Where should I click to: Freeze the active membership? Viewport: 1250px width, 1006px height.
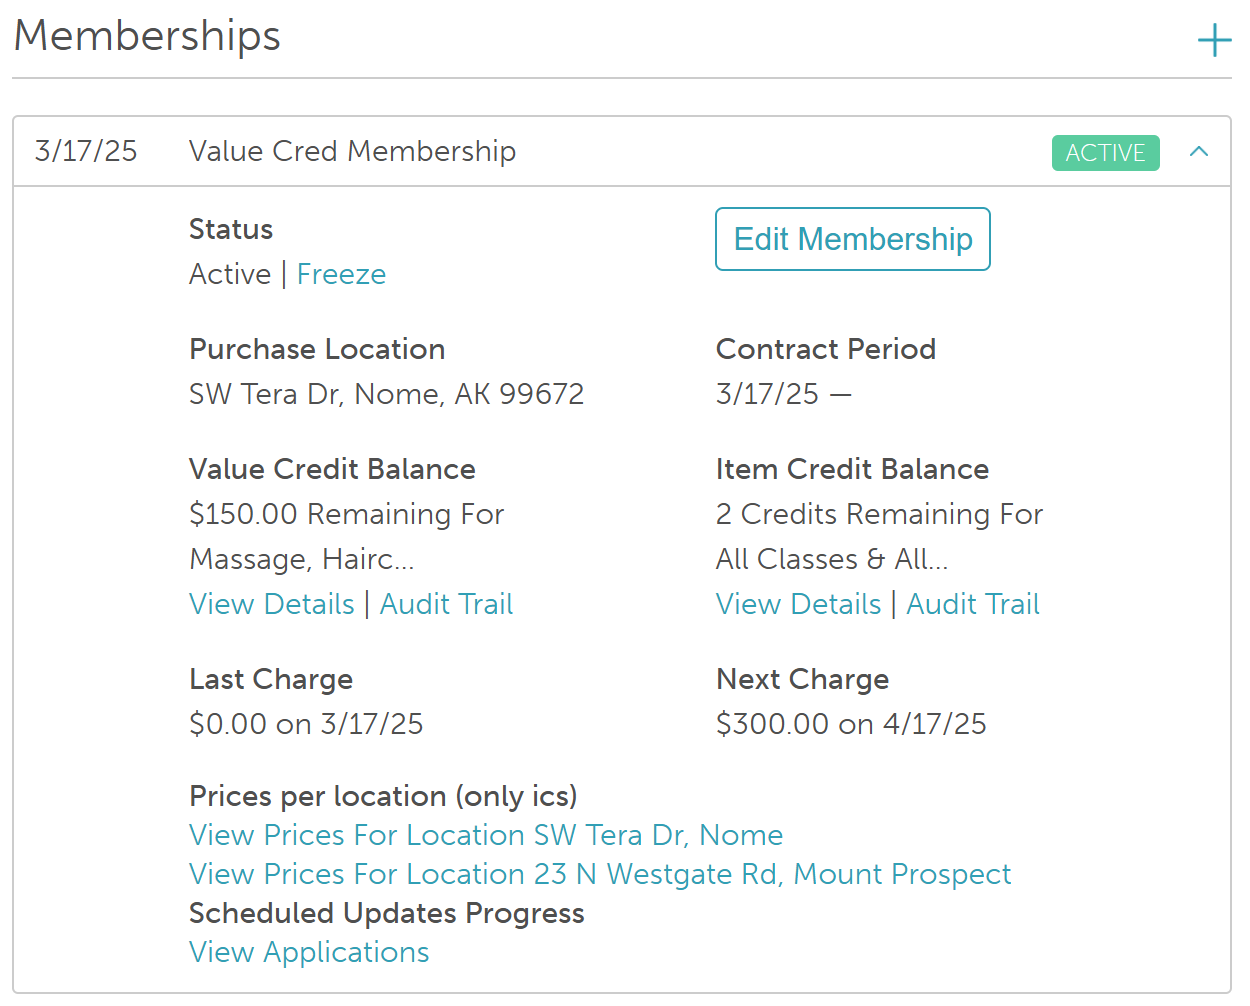click(x=341, y=274)
